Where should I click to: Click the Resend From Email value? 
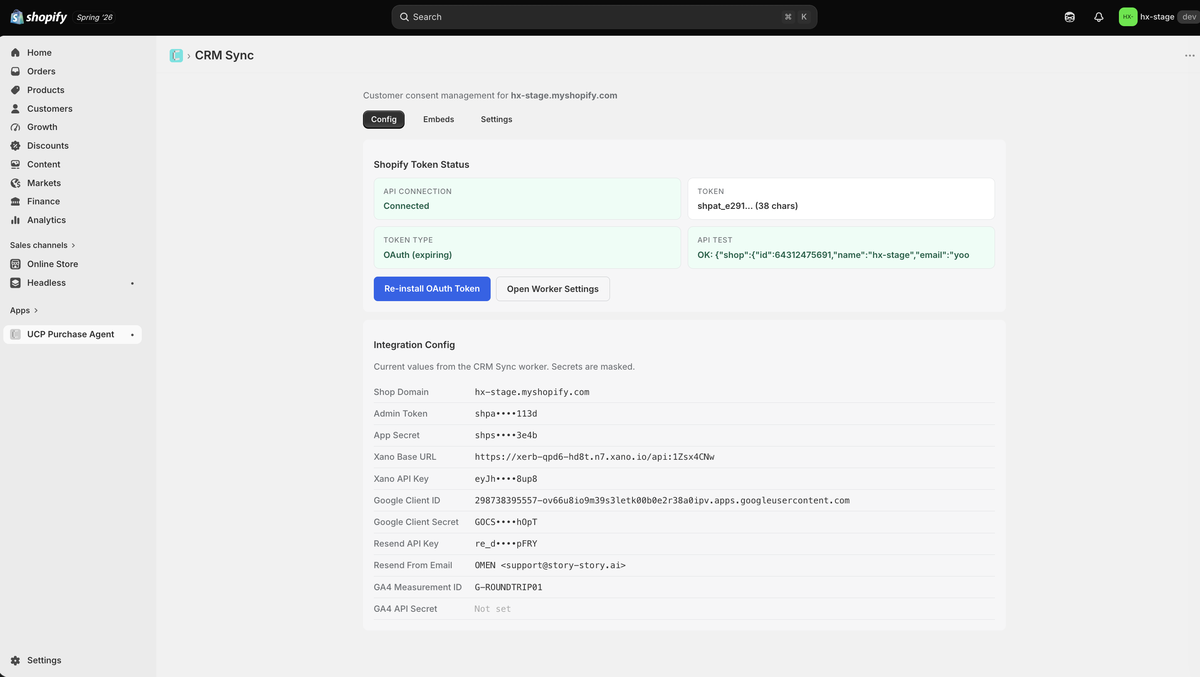point(550,565)
